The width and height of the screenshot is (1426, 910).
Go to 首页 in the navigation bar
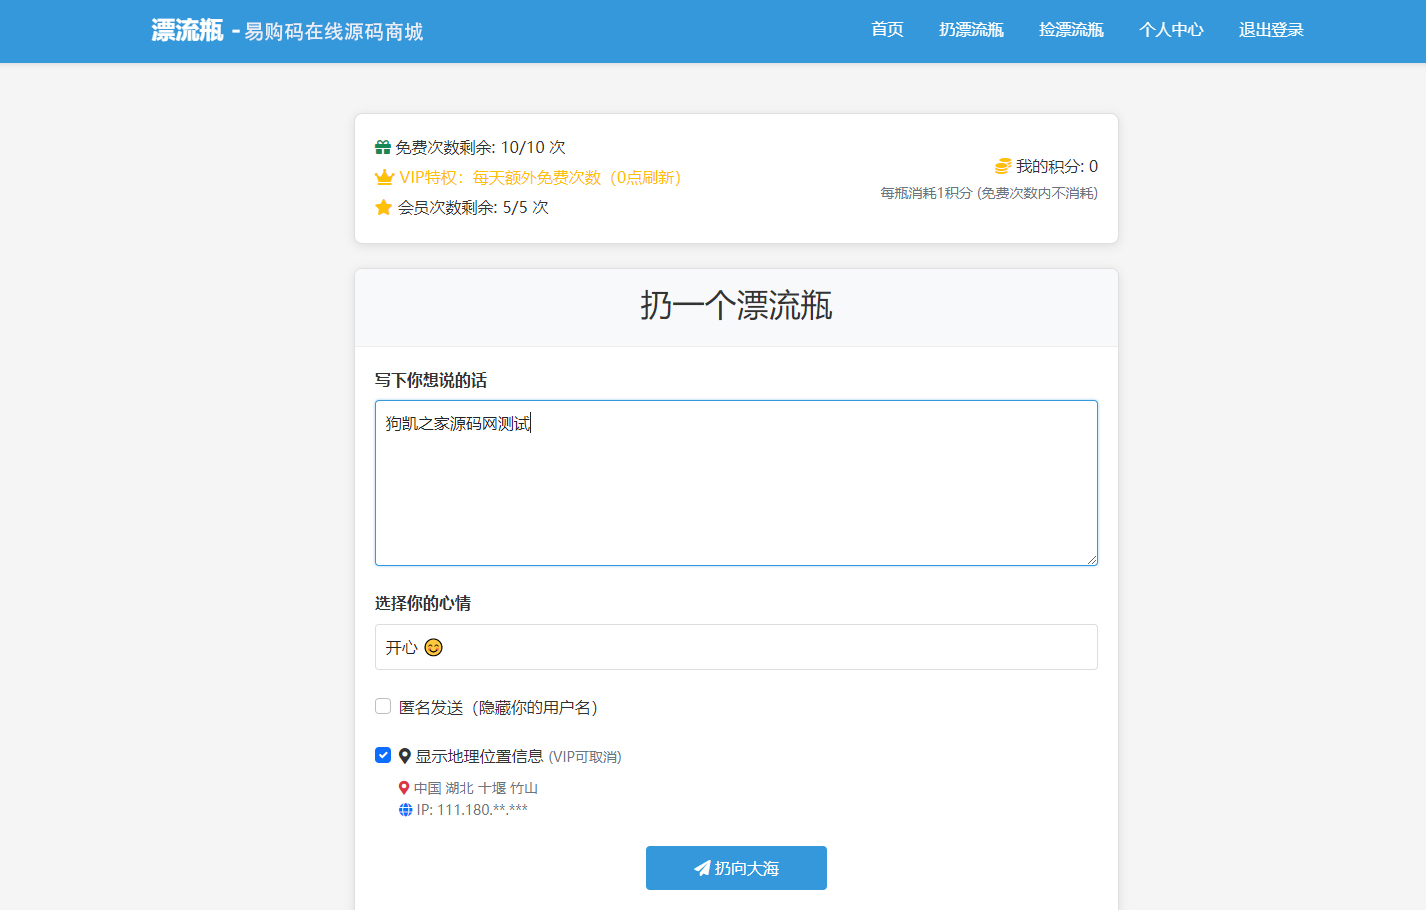[x=887, y=30]
